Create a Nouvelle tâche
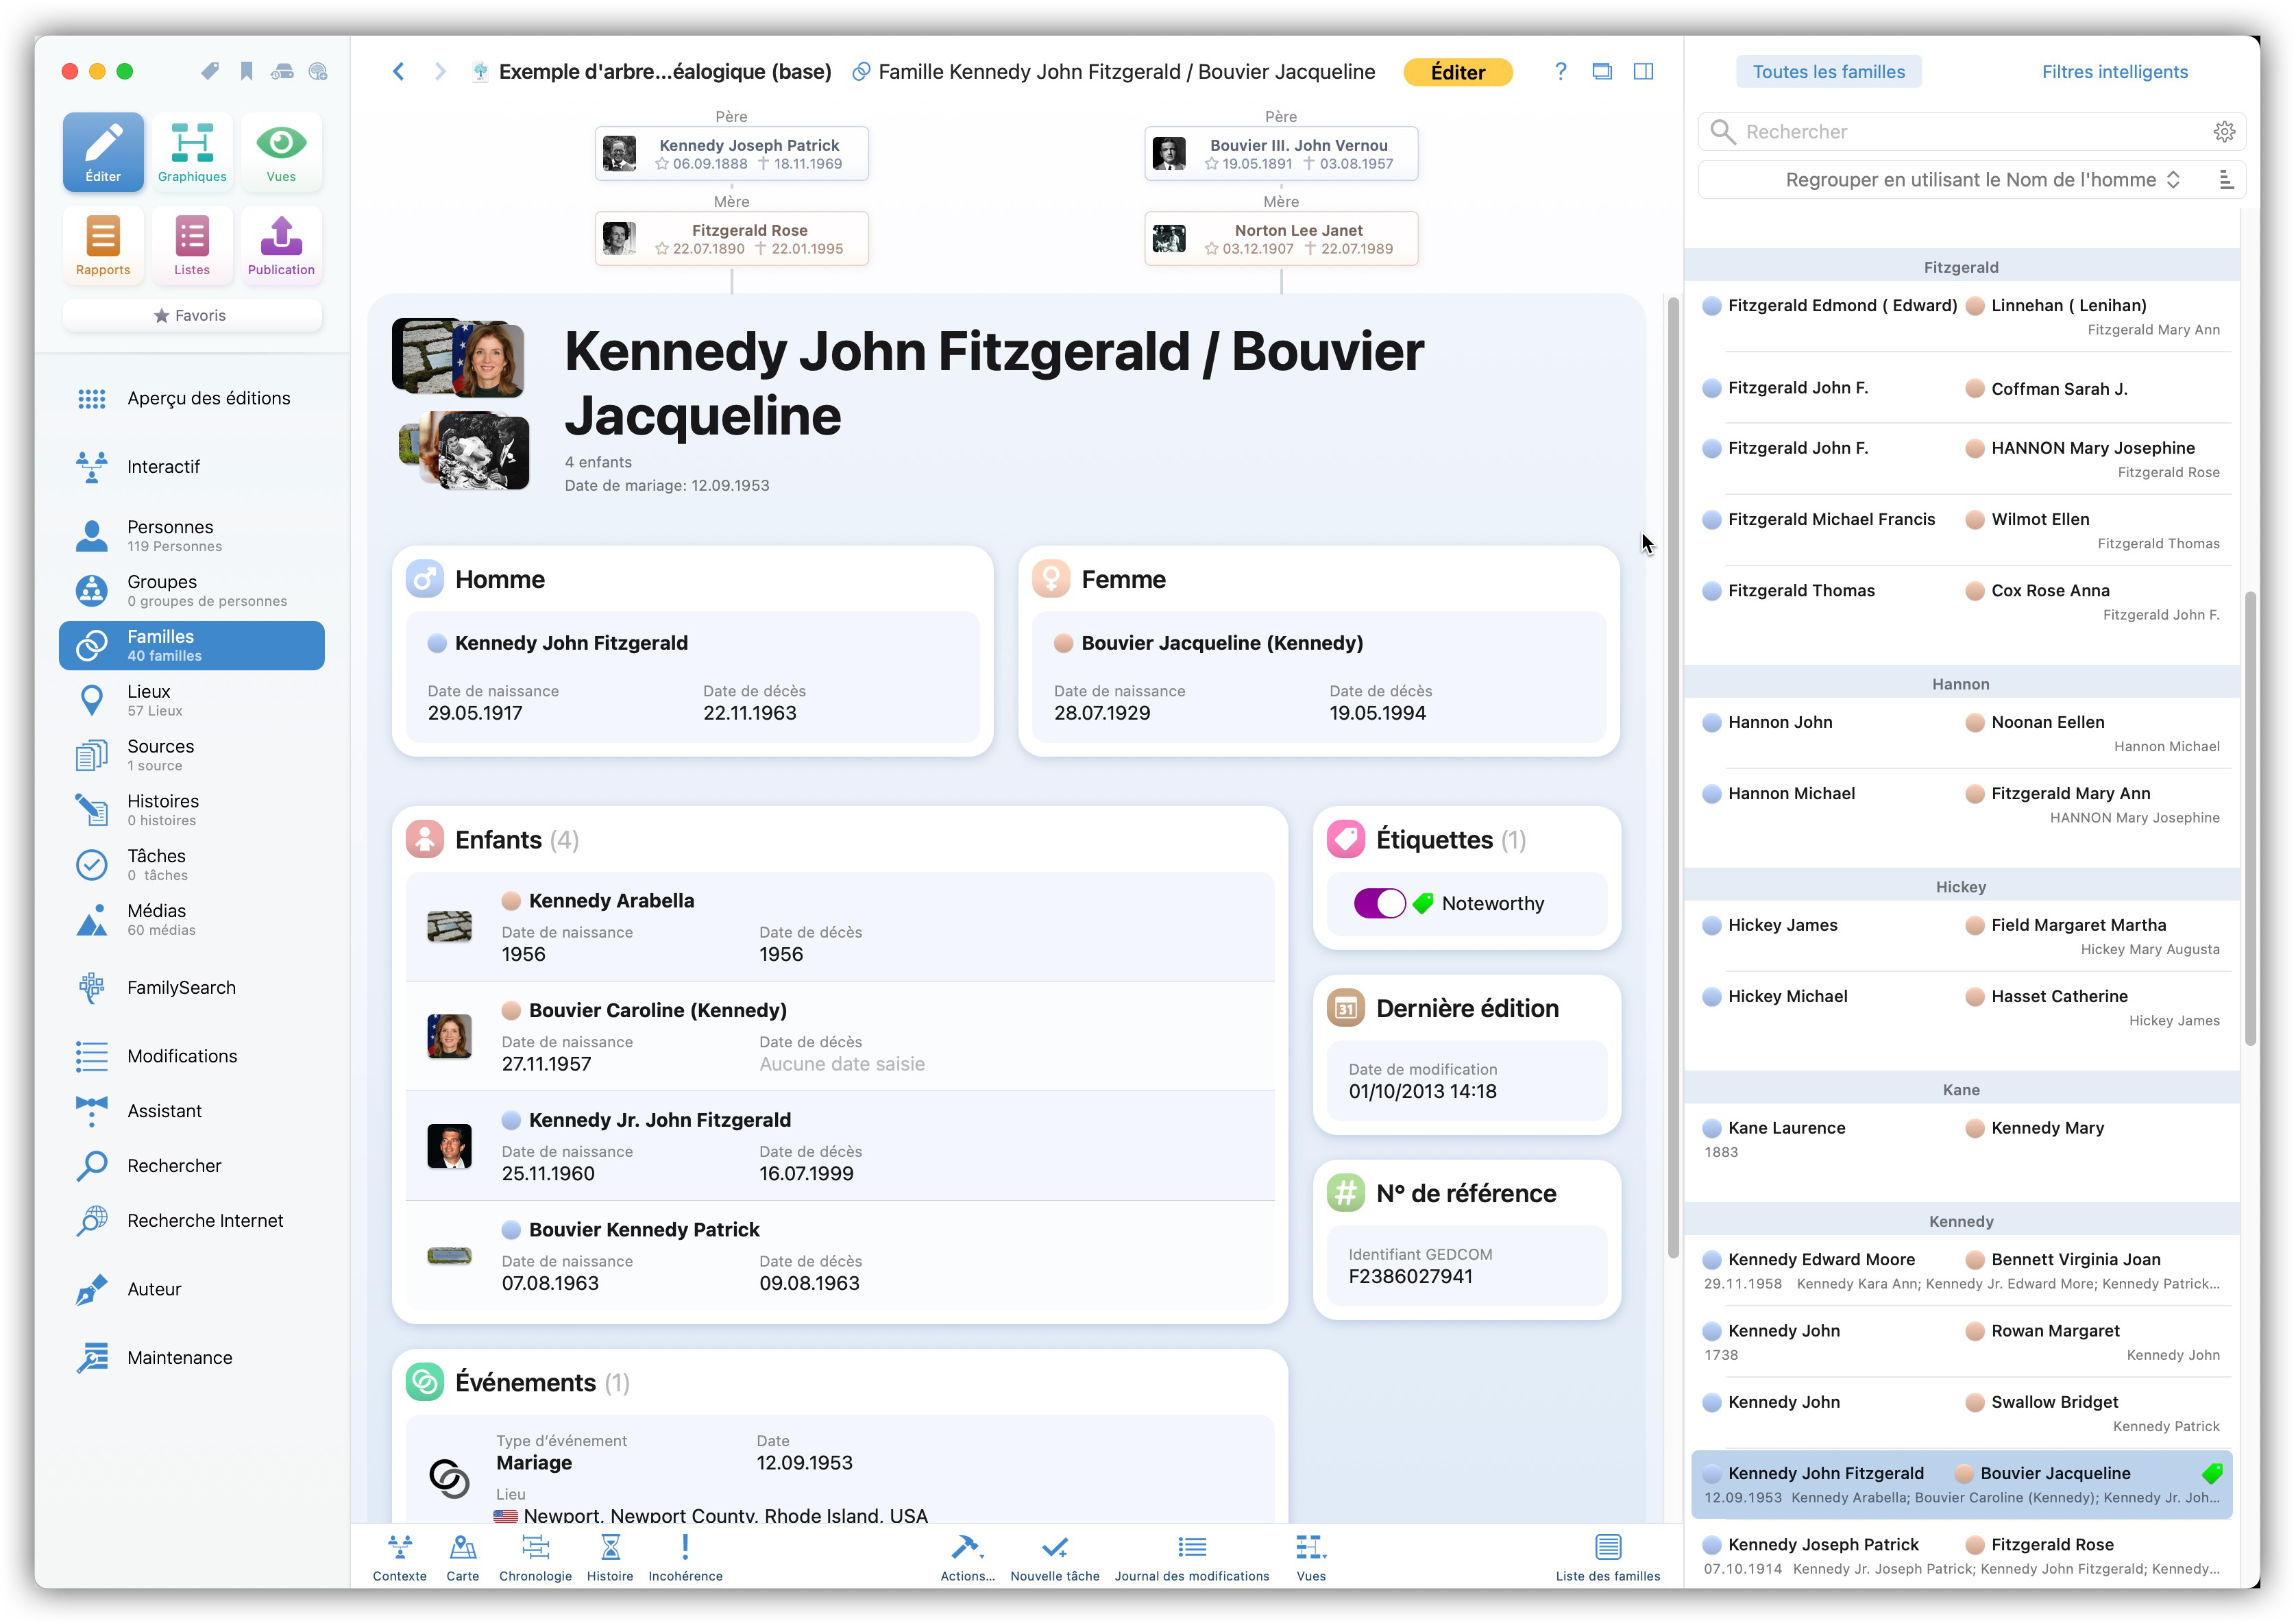This screenshot has height=1623, width=2296. click(x=1054, y=1558)
